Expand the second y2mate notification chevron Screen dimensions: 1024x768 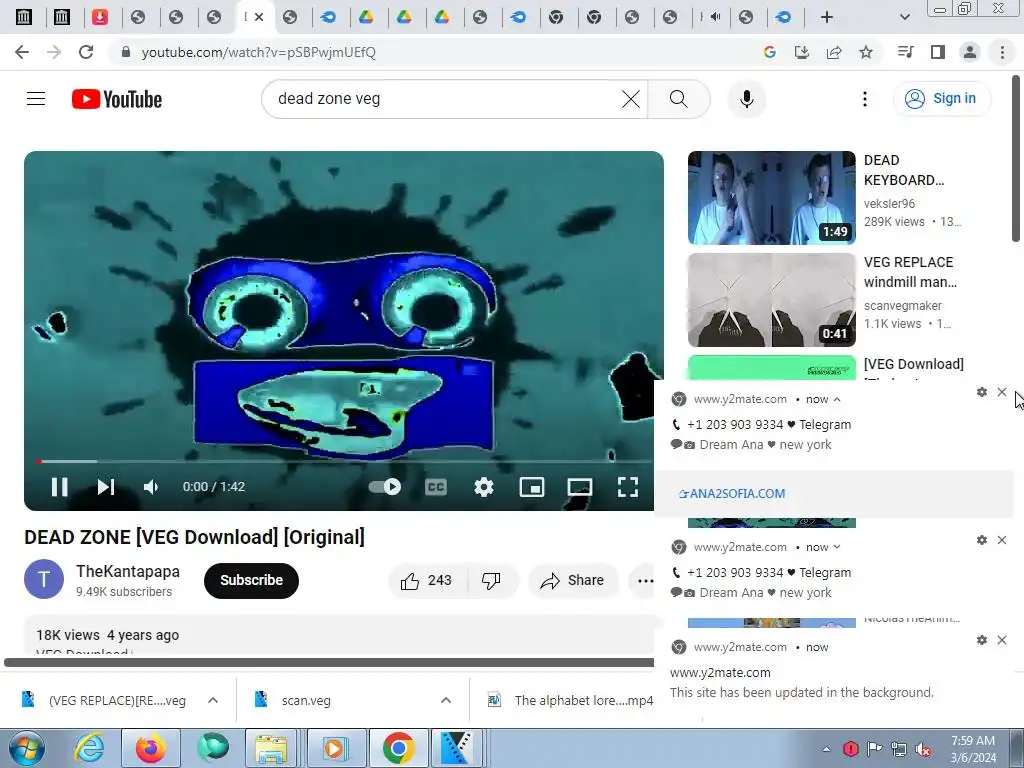(x=837, y=547)
